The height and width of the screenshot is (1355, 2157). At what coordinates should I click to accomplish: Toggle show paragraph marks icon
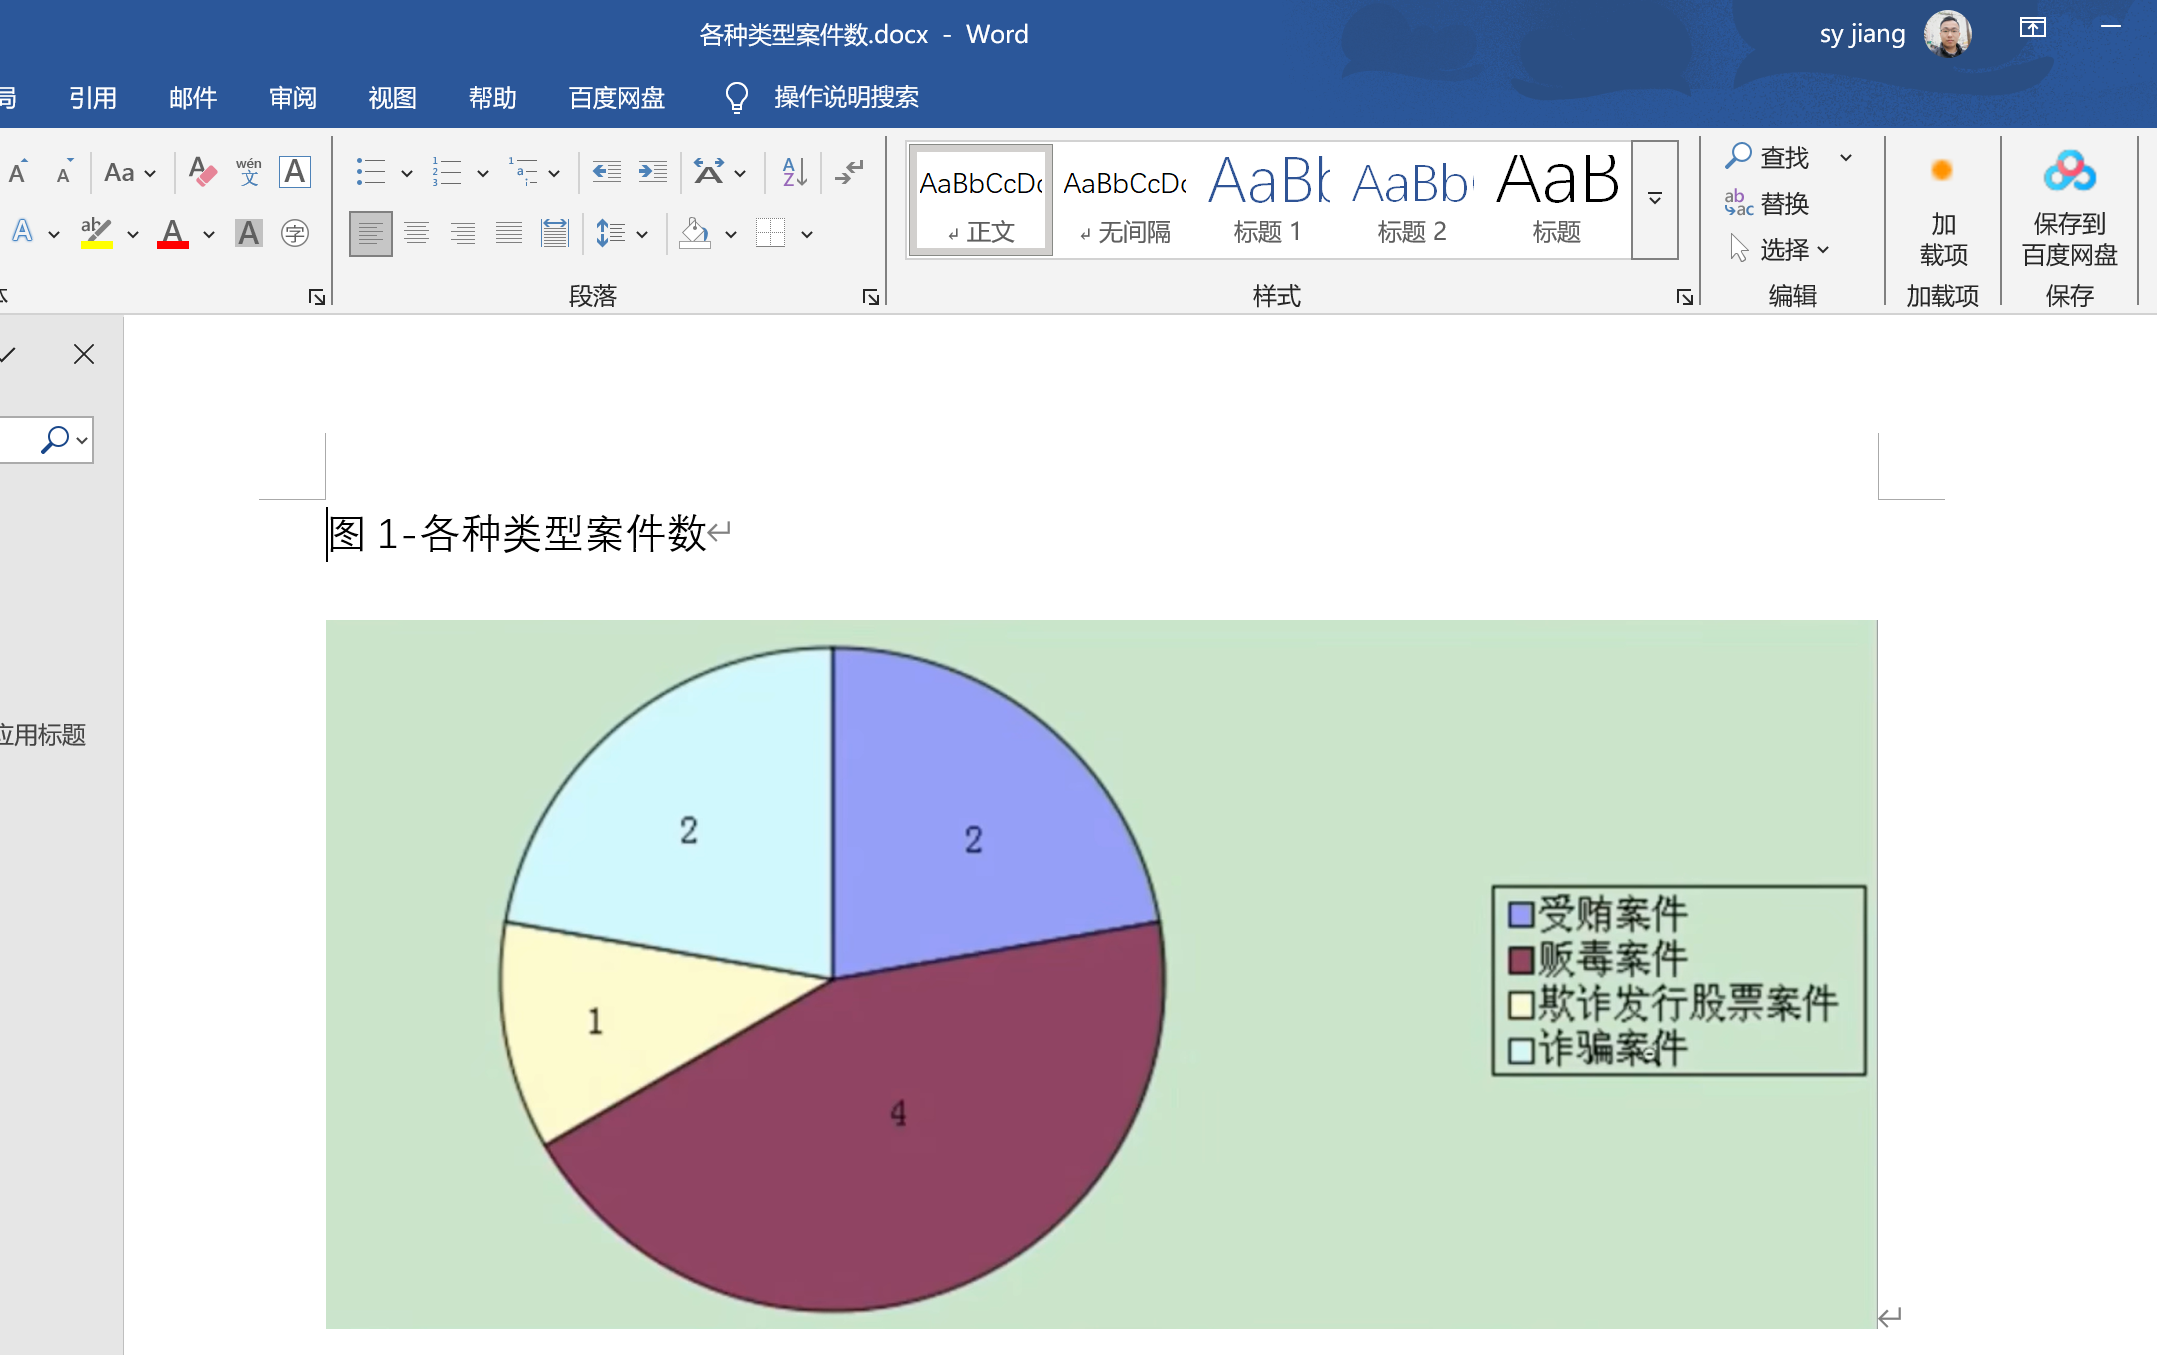click(x=850, y=172)
